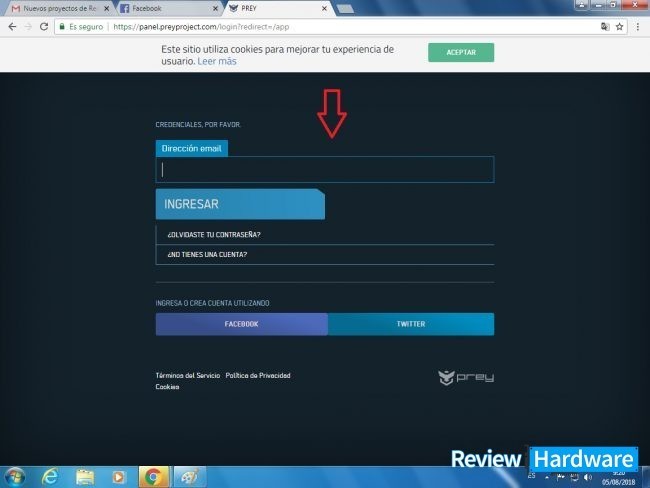Open Política de Privacidad link
Screen dimensions: 650x488
coord(258,376)
